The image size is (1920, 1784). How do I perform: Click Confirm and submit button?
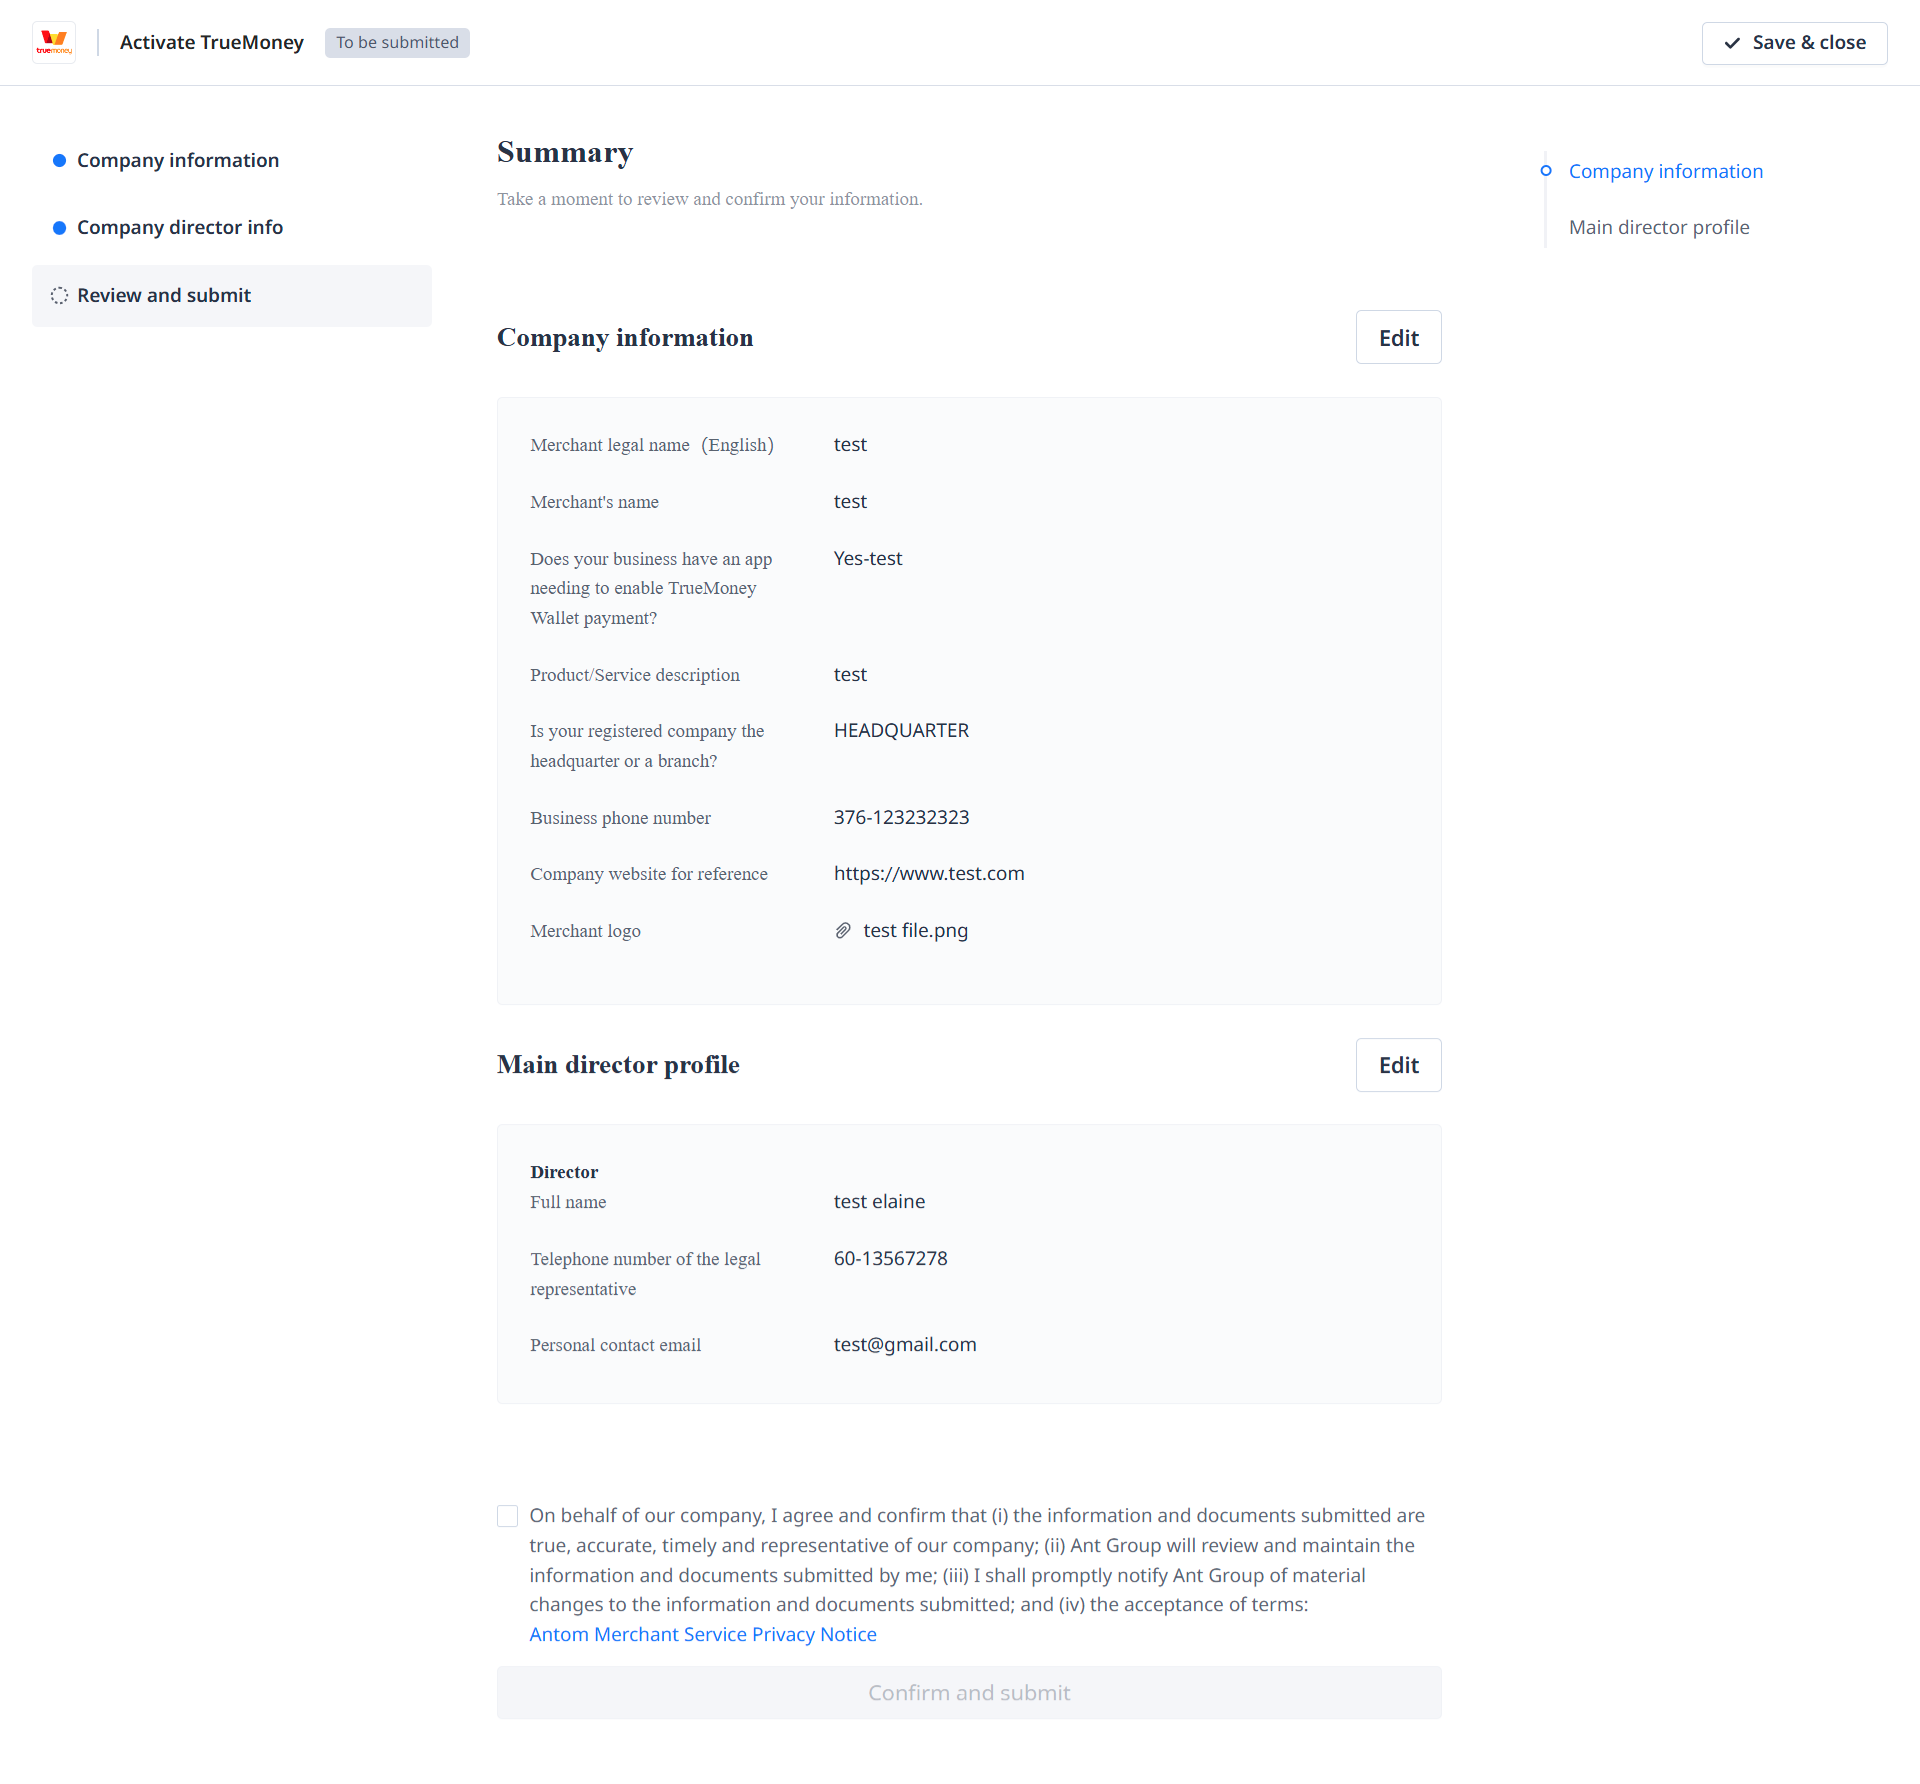(969, 1693)
